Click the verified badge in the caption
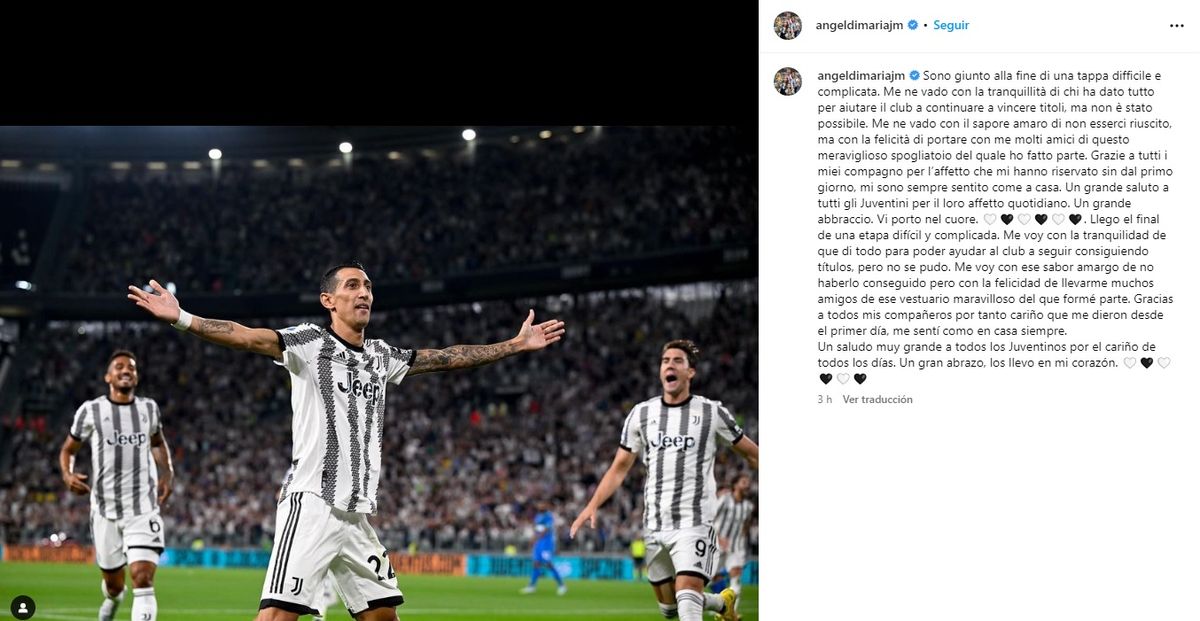Image resolution: width=1200 pixels, height=621 pixels. (913, 75)
